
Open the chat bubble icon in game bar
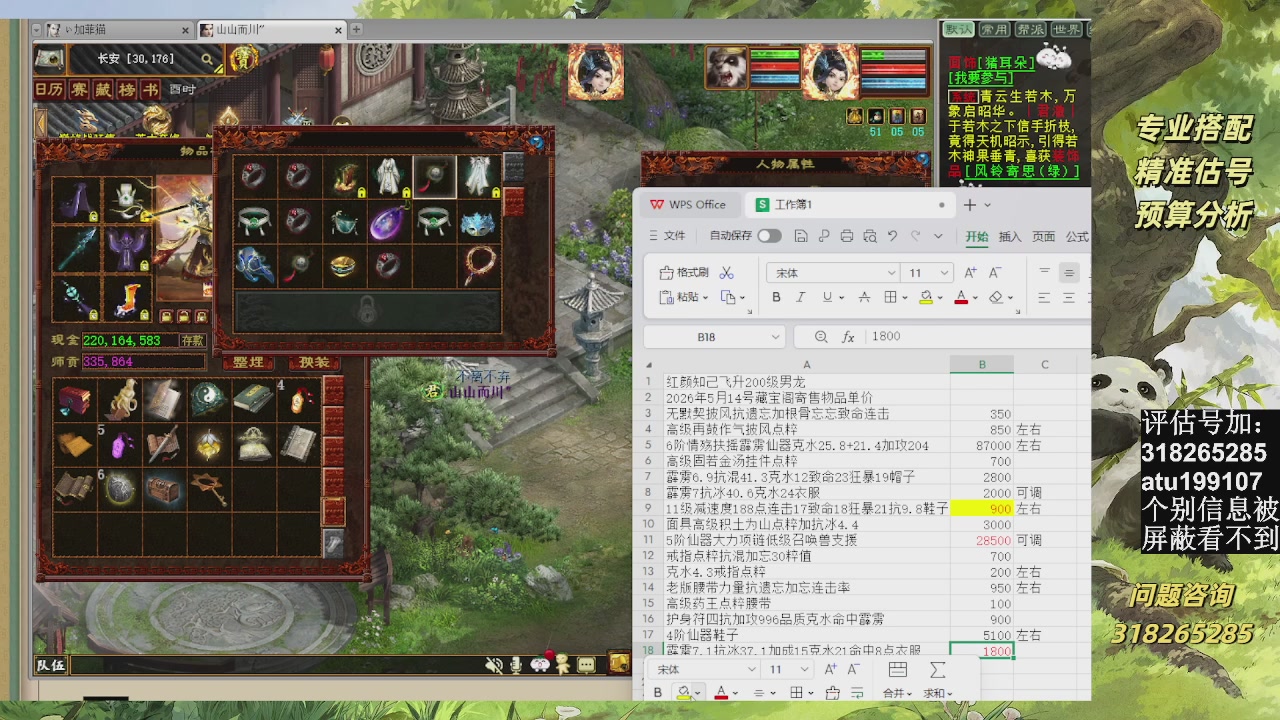coord(587,665)
